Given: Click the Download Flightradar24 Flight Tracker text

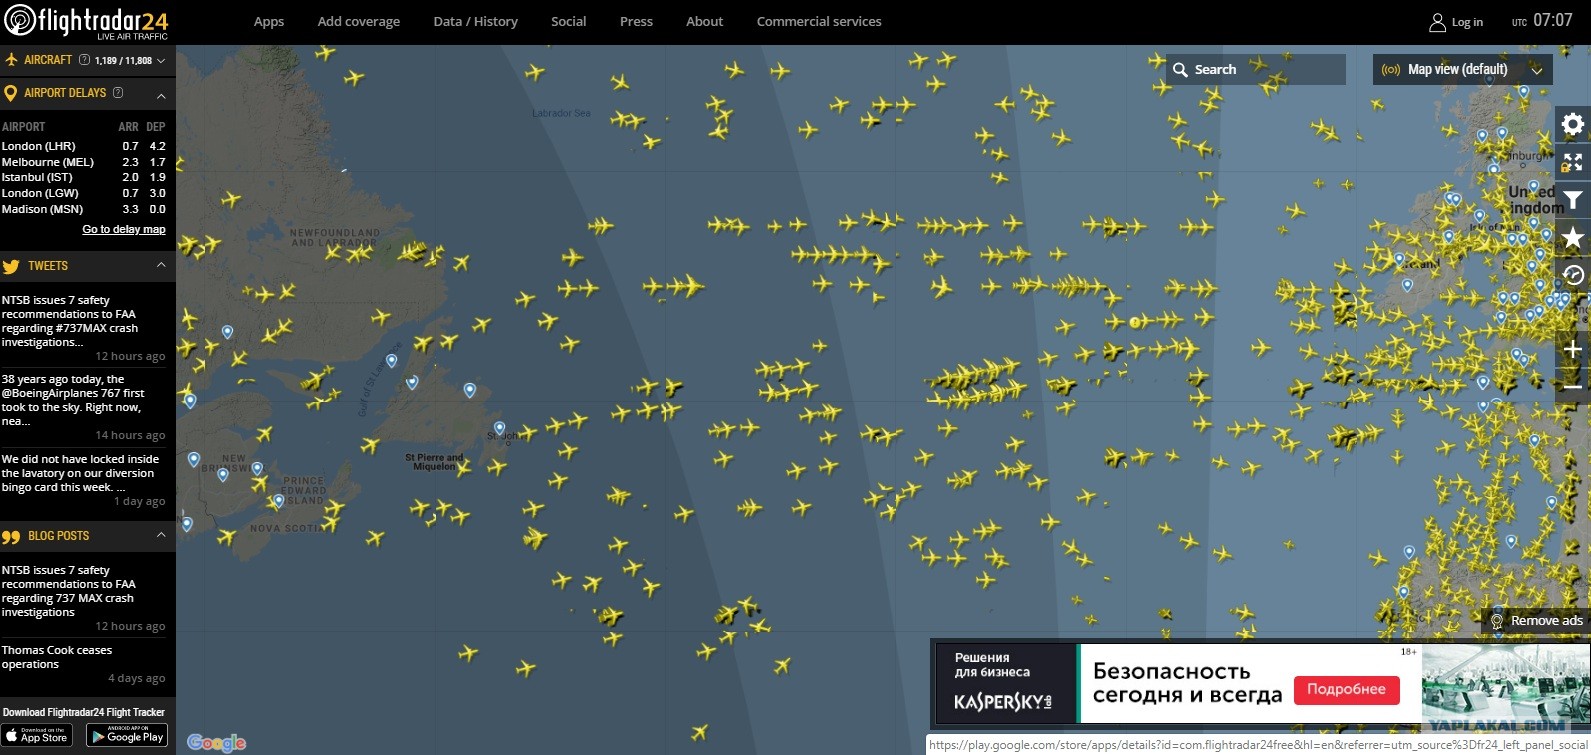Looking at the screenshot, I should 84,712.
